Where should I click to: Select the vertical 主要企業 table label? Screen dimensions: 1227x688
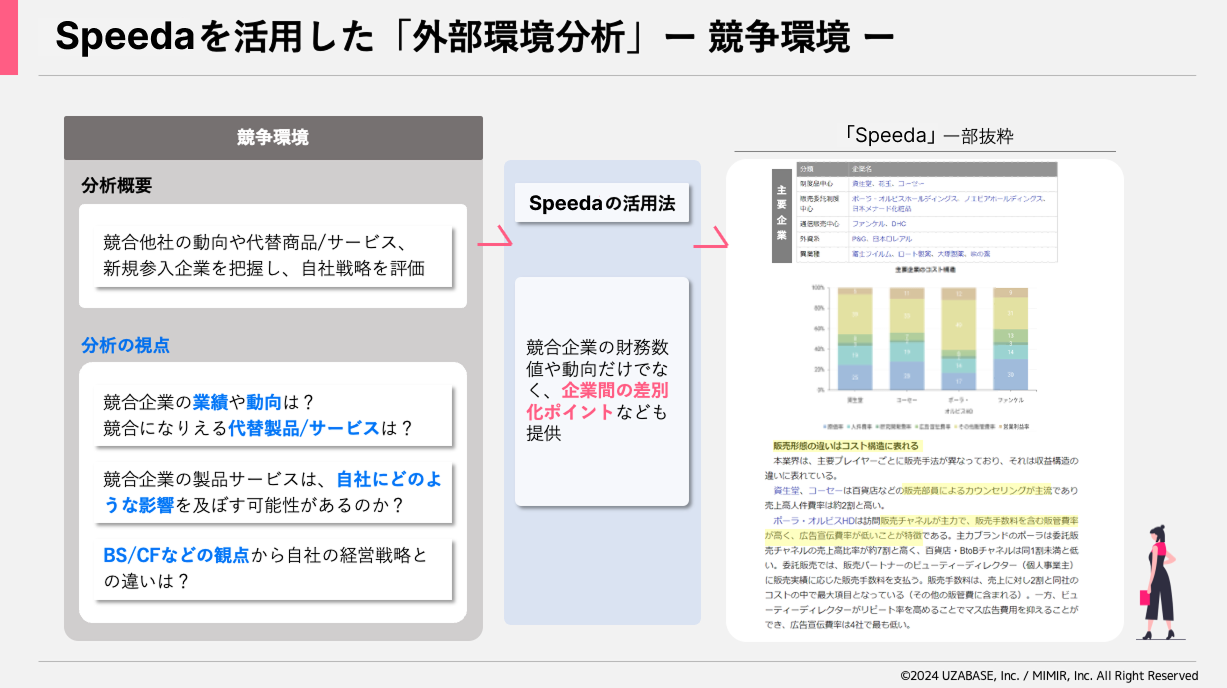[x=781, y=212]
